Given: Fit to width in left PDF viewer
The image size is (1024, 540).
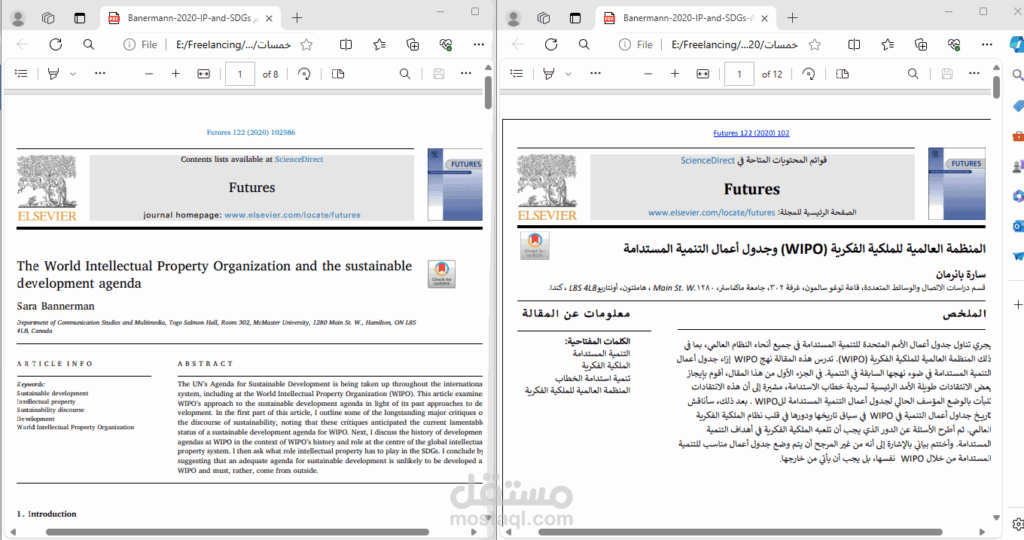Looking at the screenshot, I should coord(204,74).
